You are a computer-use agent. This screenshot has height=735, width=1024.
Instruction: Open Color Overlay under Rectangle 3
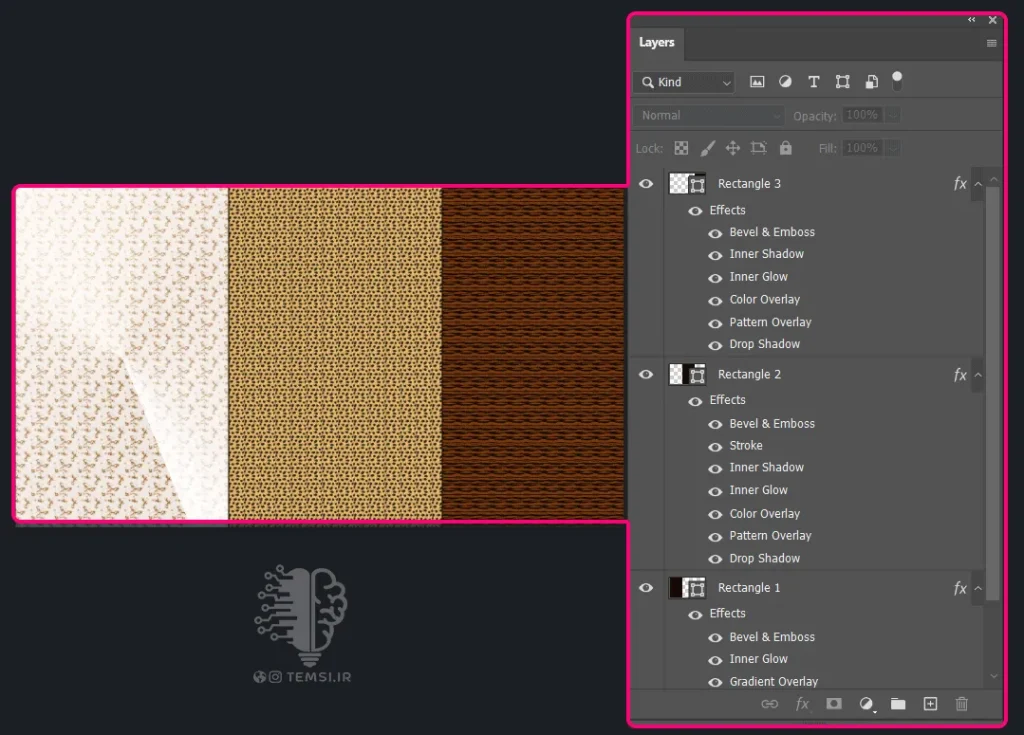pos(765,299)
